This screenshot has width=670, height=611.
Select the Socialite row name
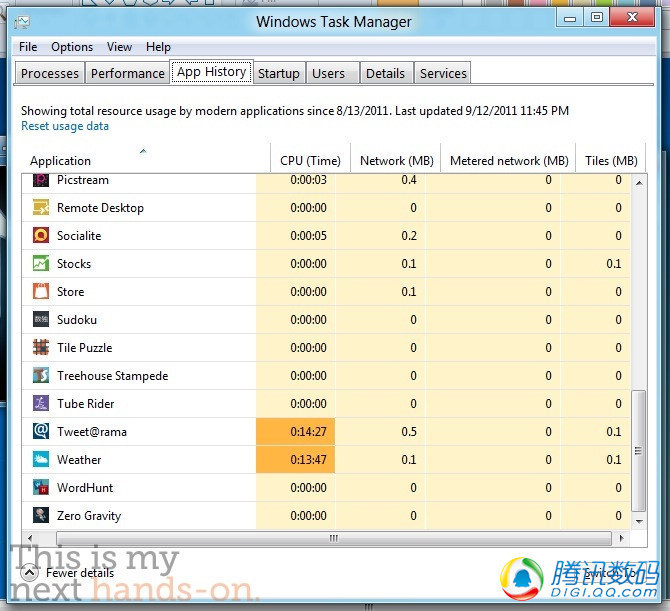79,235
